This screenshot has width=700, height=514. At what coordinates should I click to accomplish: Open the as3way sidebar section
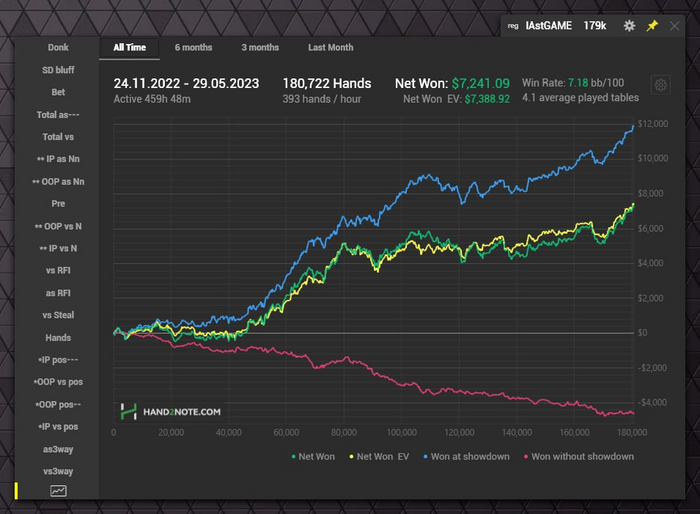[x=58, y=449]
